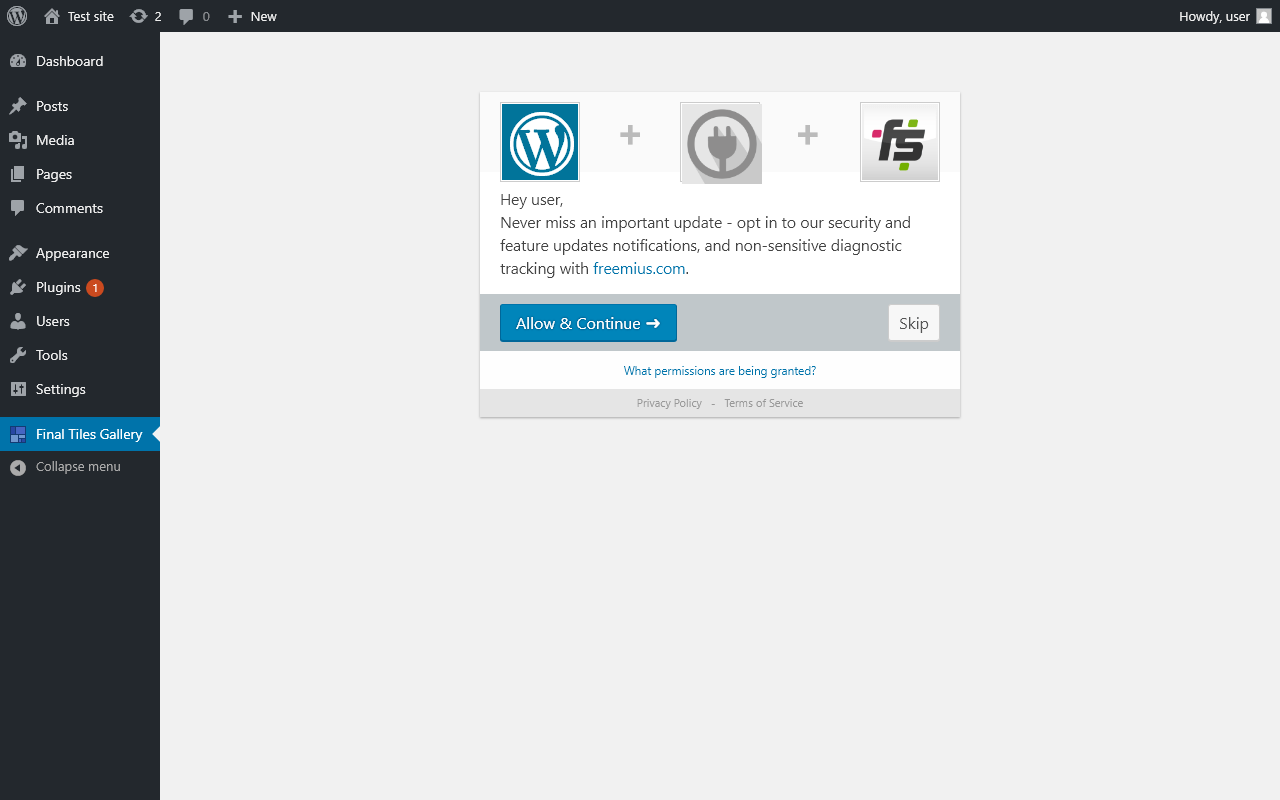Click the Plugins plug icon in the sidebar
The image size is (1280, 800).
click(x=18, y=287)
